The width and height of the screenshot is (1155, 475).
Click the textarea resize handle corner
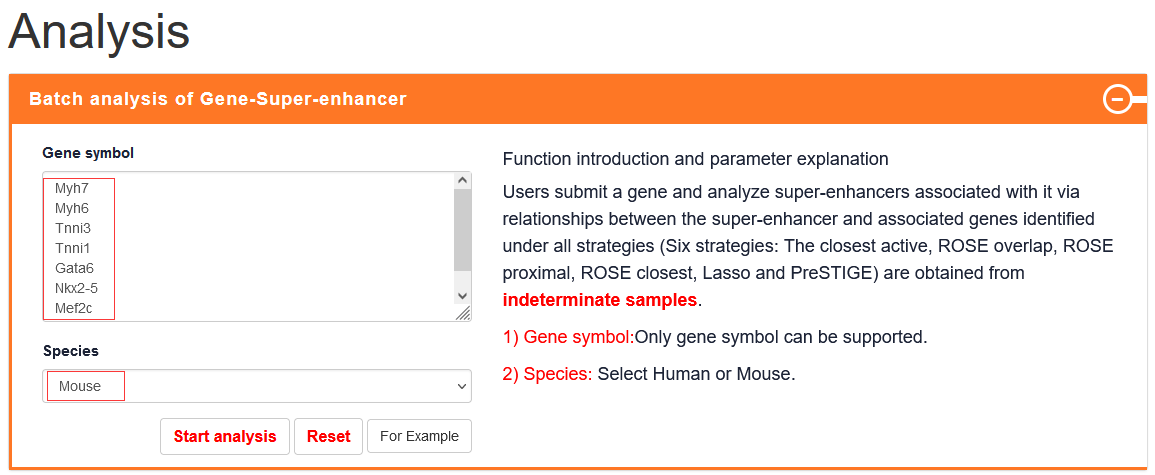pyautogui.click(x=463, y=314)
